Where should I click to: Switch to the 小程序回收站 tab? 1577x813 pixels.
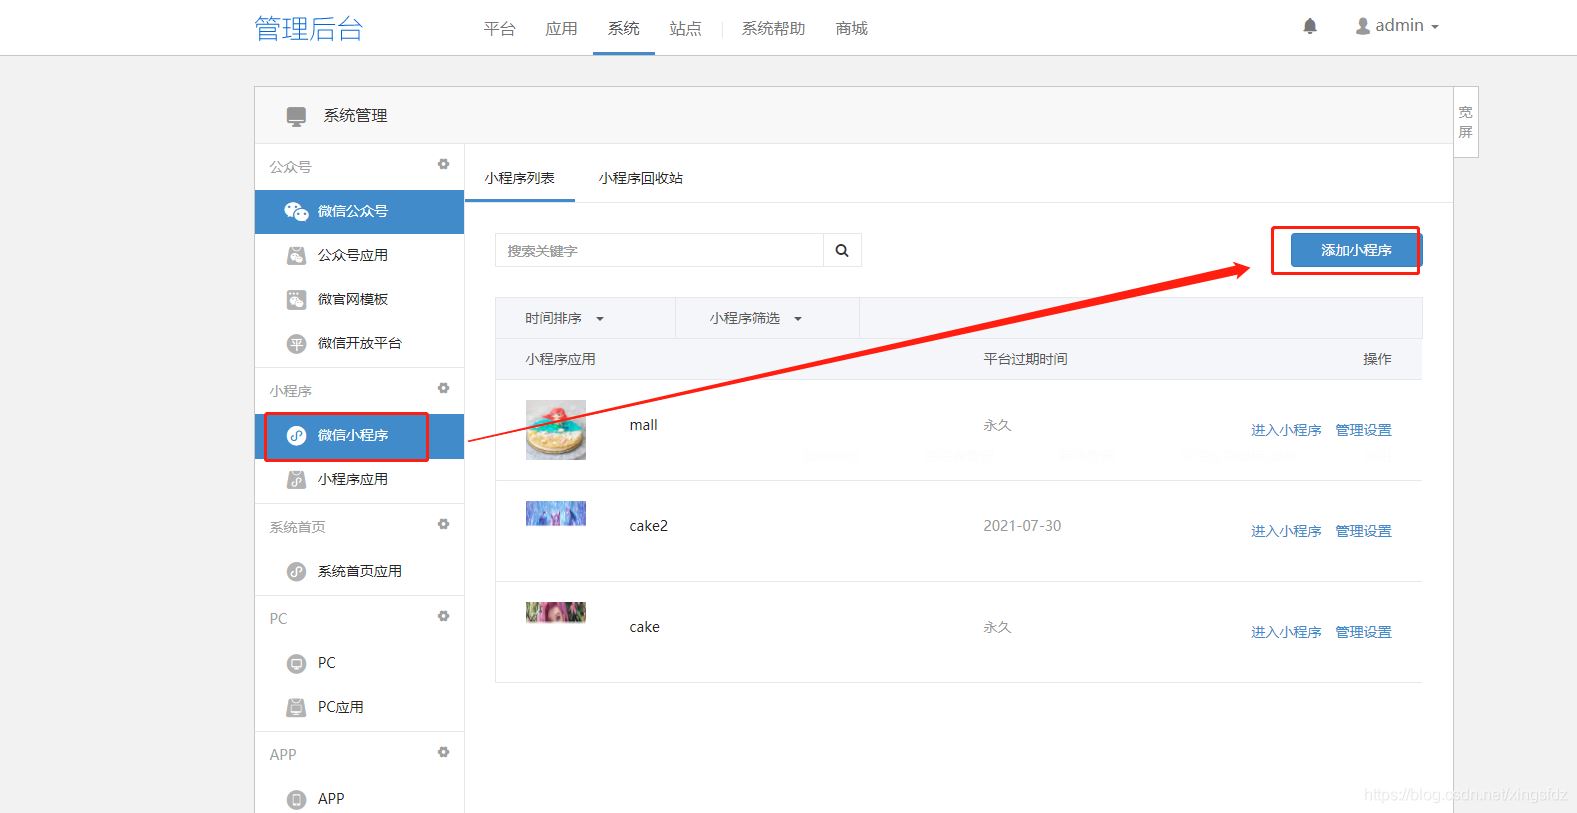[640, 178]
